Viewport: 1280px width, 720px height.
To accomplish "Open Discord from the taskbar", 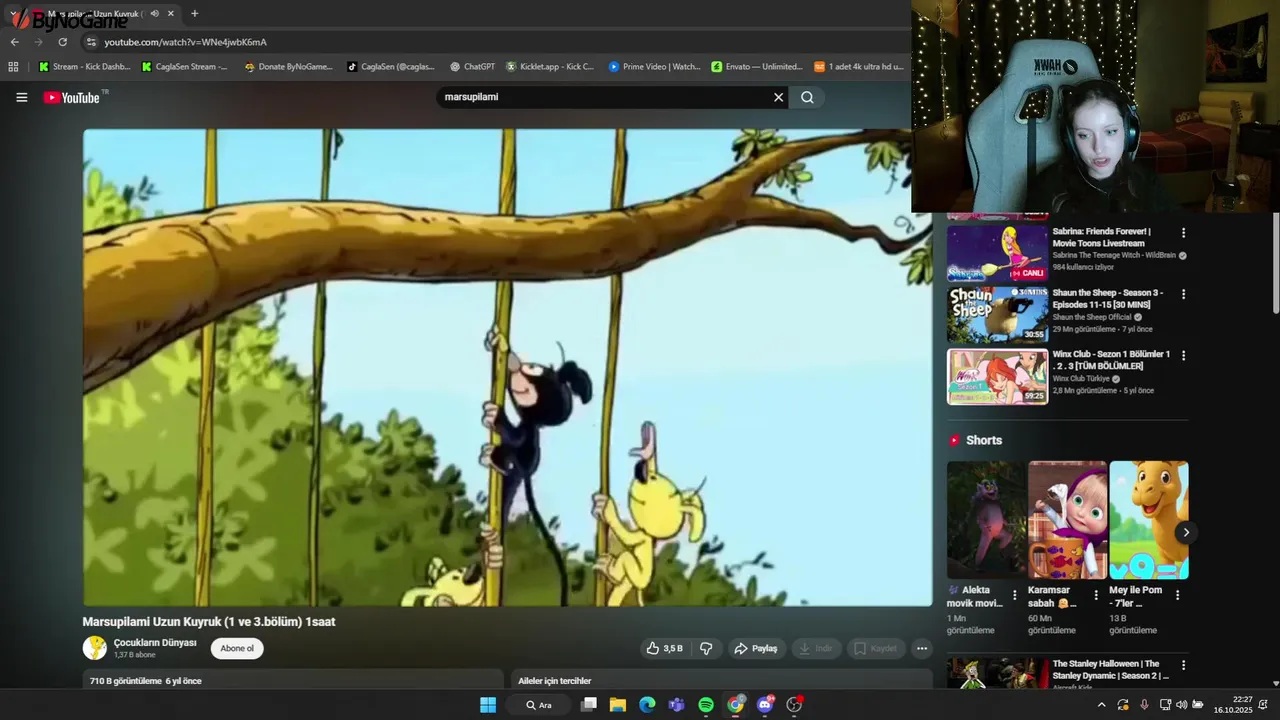I will pyautogui.click(x=765, y=705).
